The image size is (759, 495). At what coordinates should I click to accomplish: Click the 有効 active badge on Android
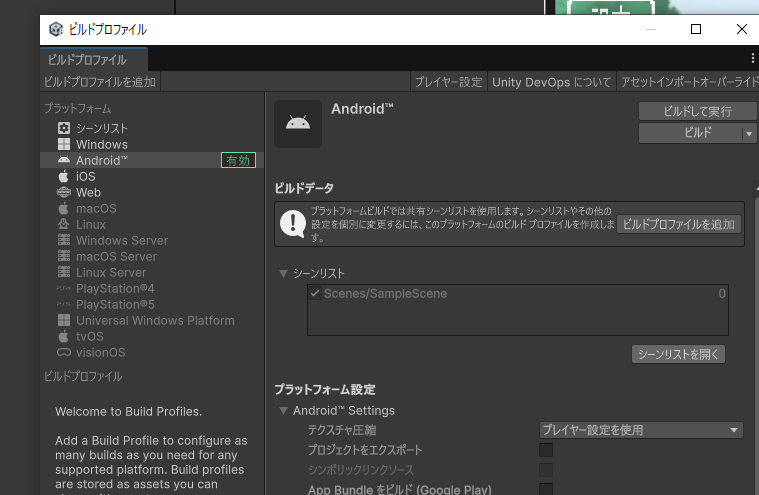click(238, 160)
